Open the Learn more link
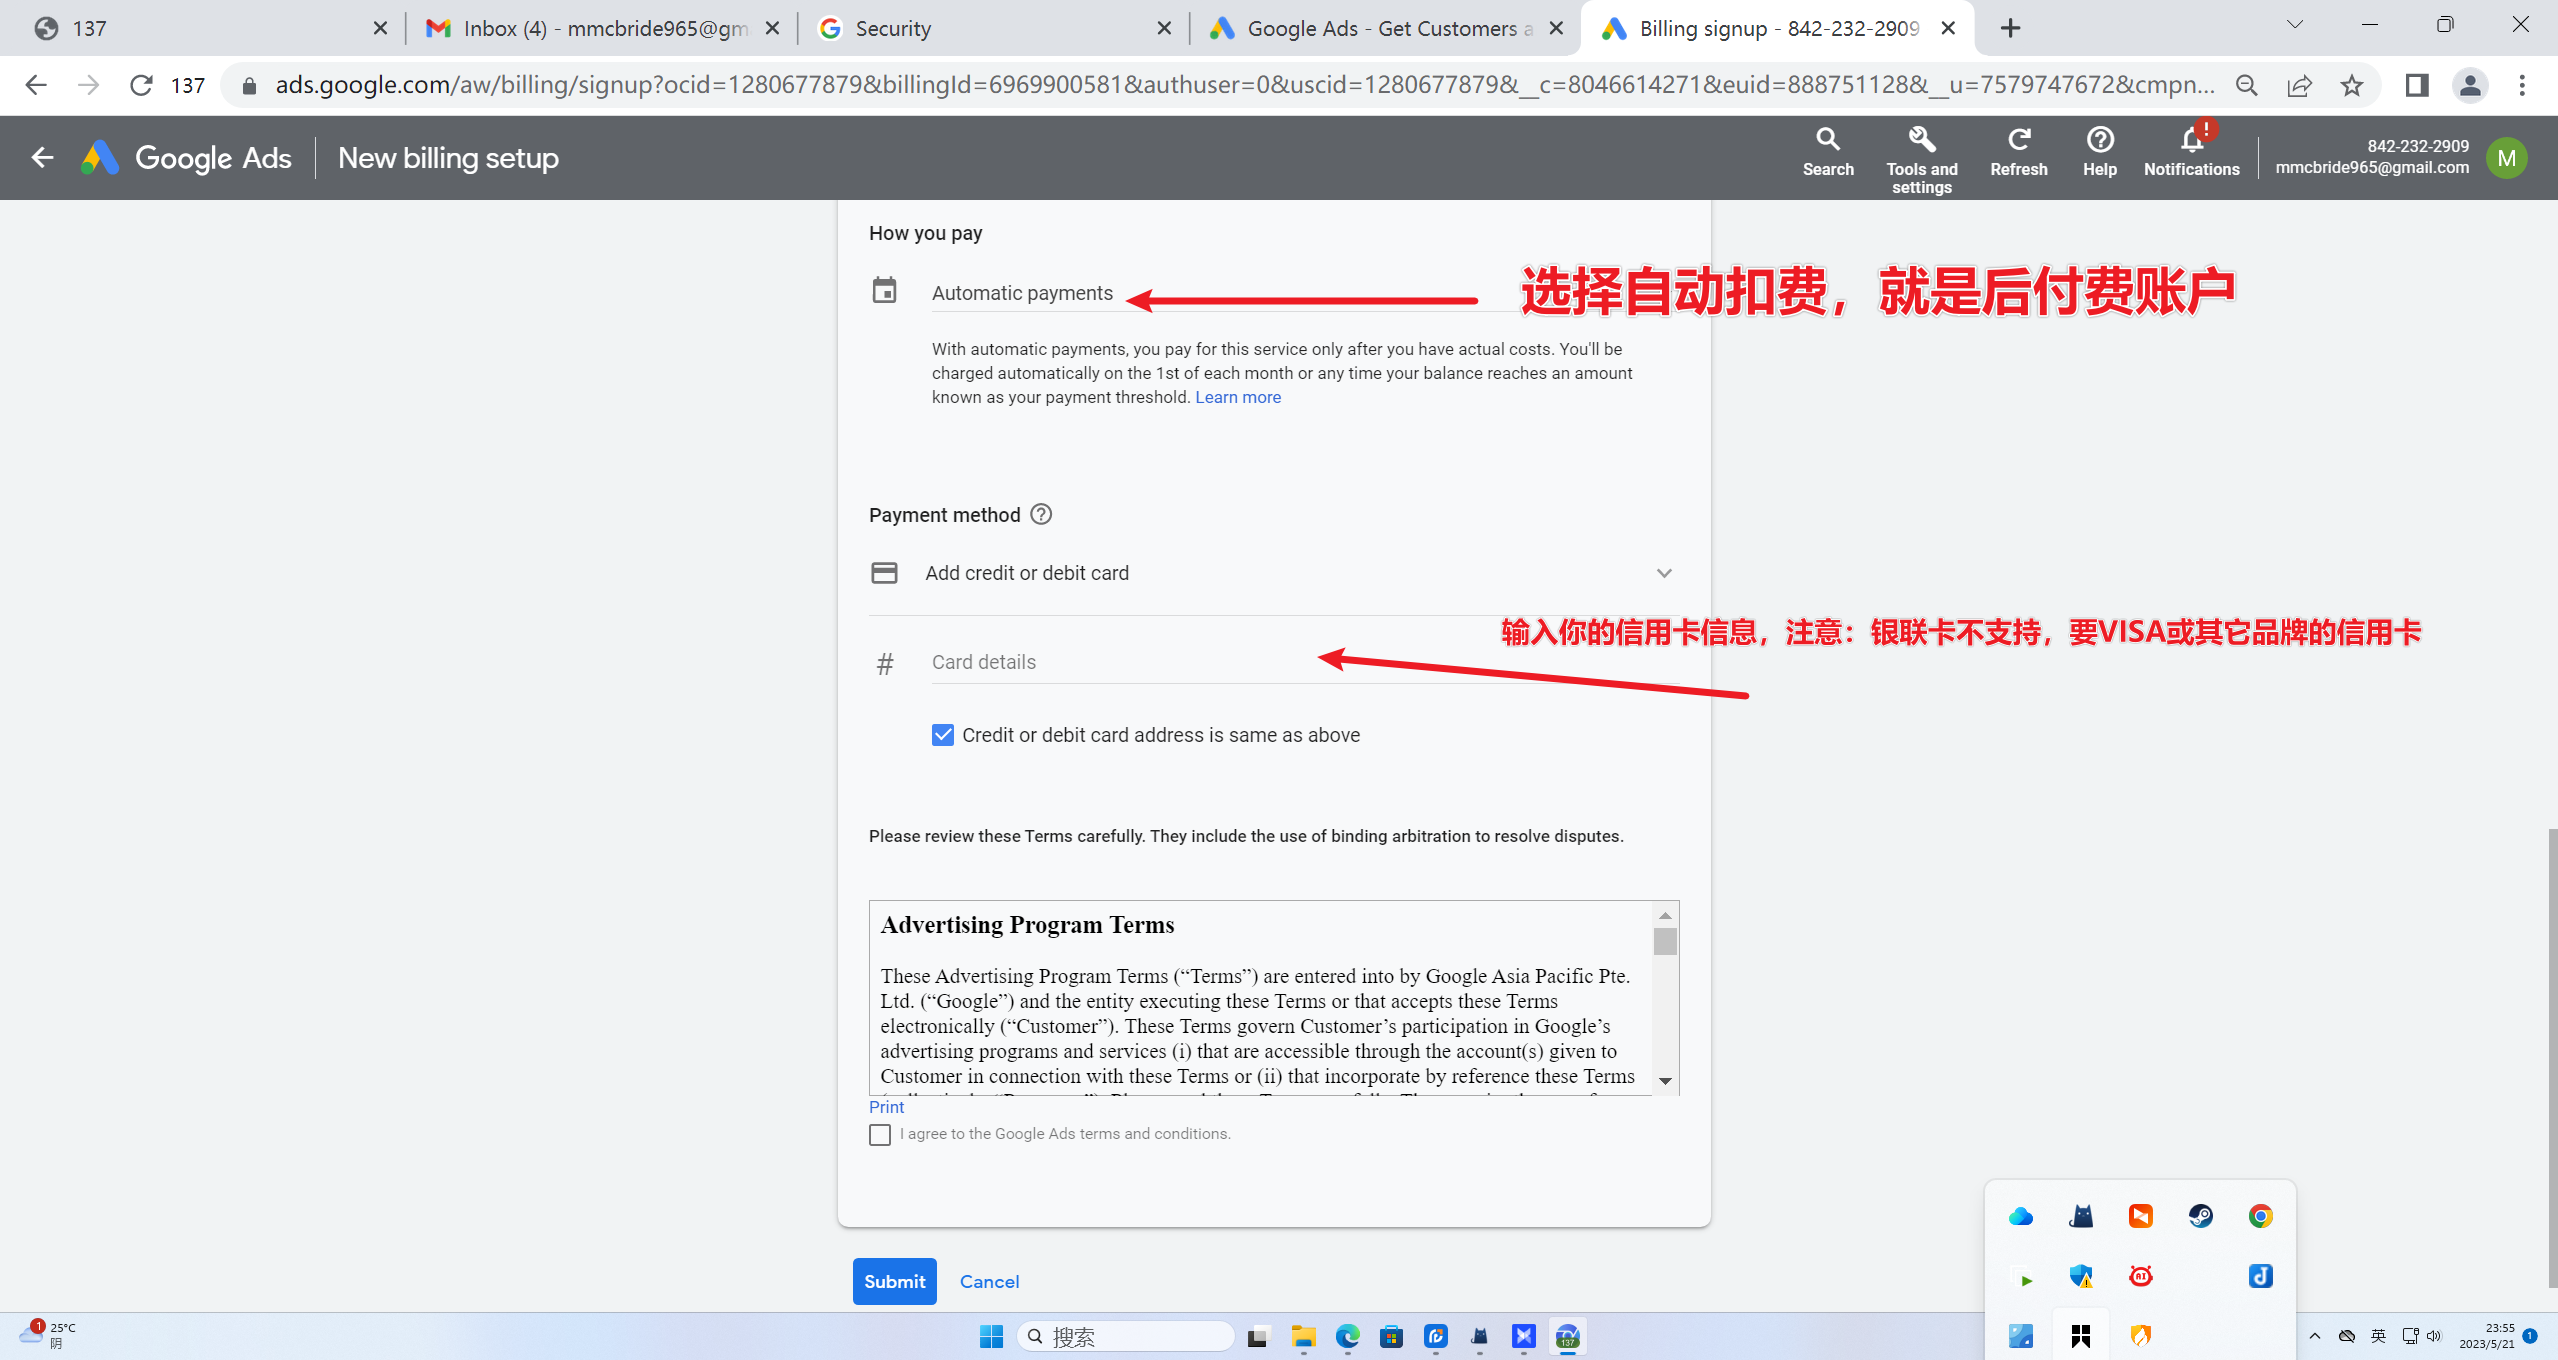 tap(1237, 397)
